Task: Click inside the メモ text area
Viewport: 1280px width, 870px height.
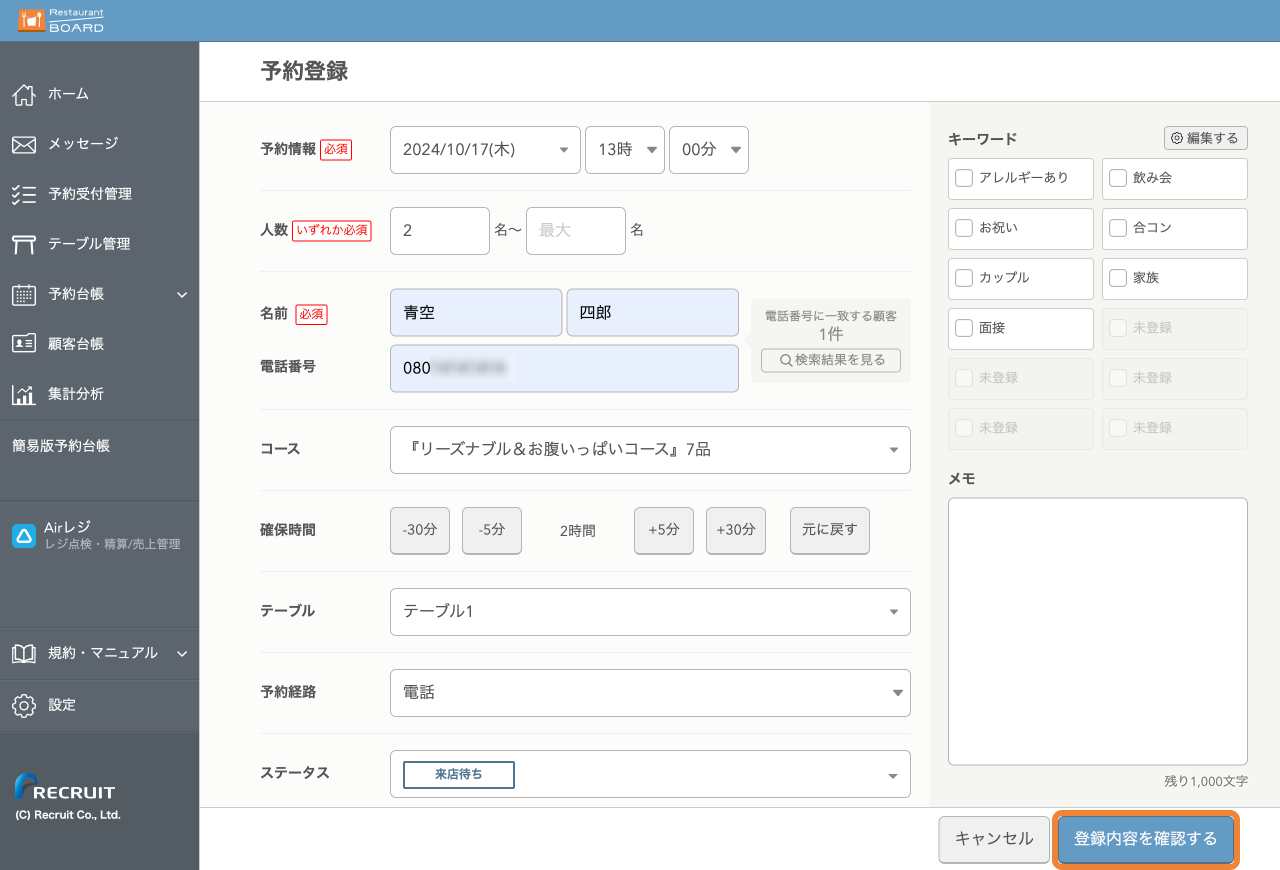Action: (x=1097, y=630)
